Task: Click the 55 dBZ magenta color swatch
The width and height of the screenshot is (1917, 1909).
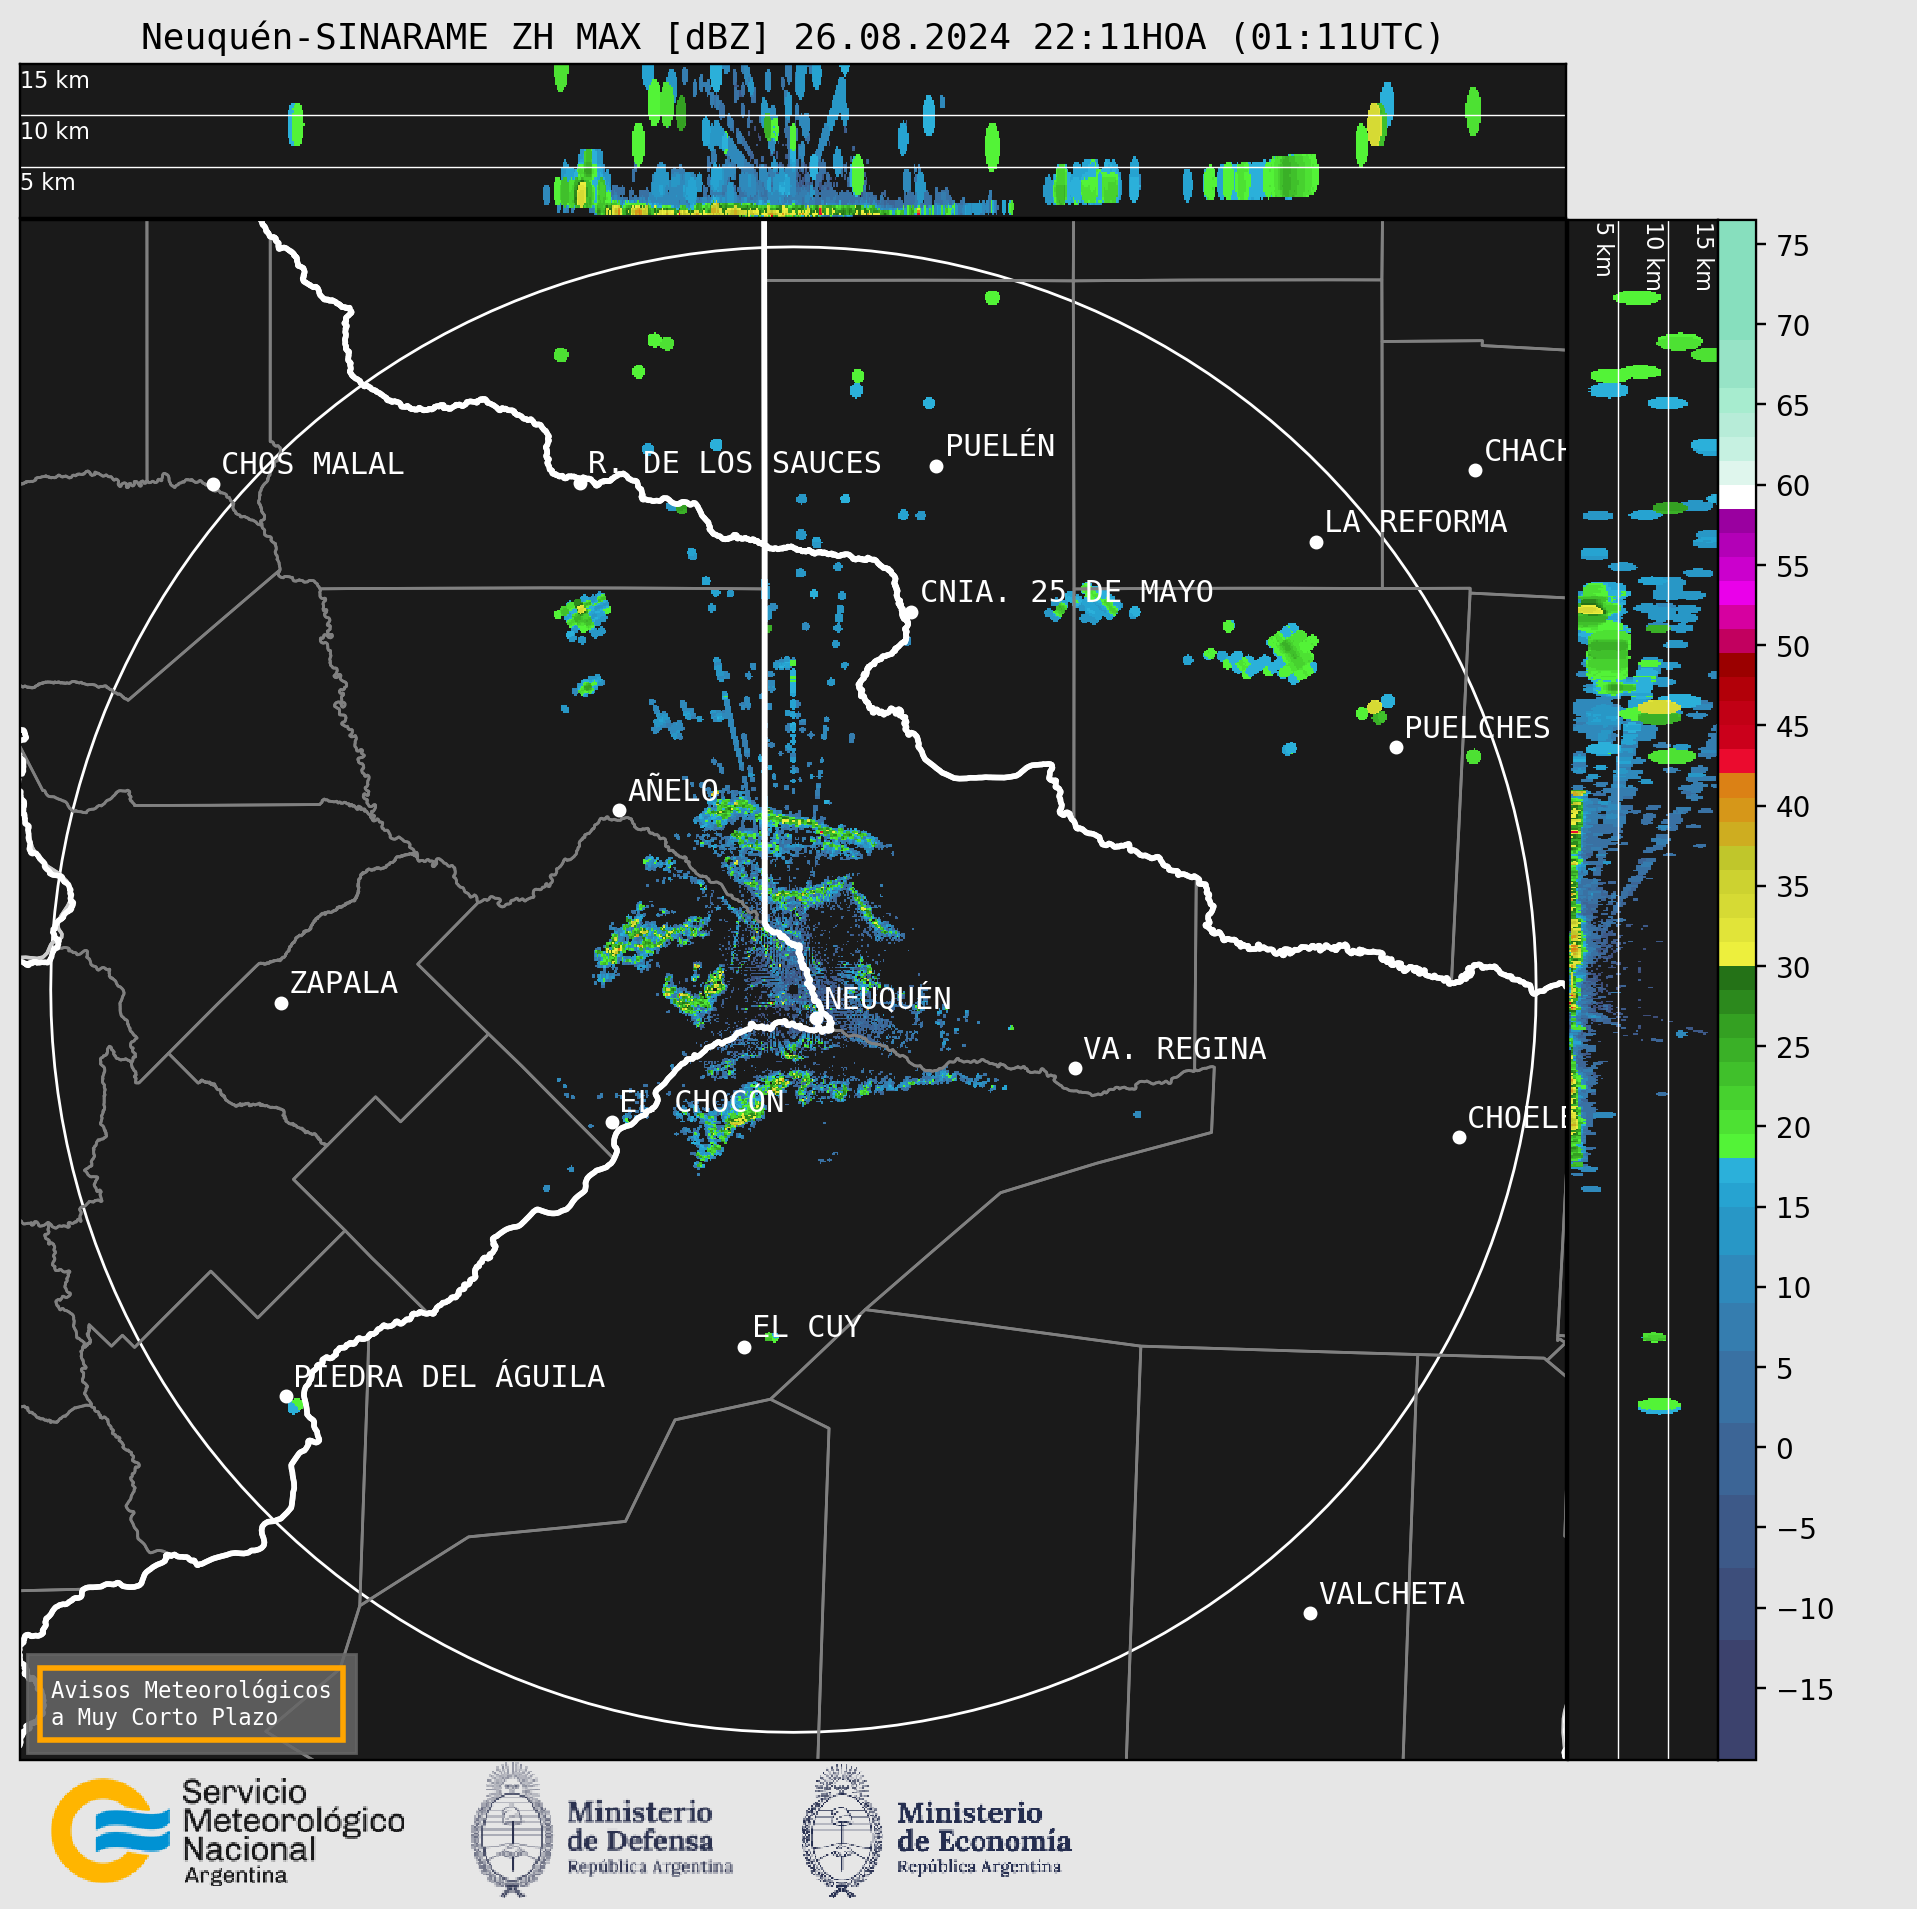Action: tap(1737, 569)
